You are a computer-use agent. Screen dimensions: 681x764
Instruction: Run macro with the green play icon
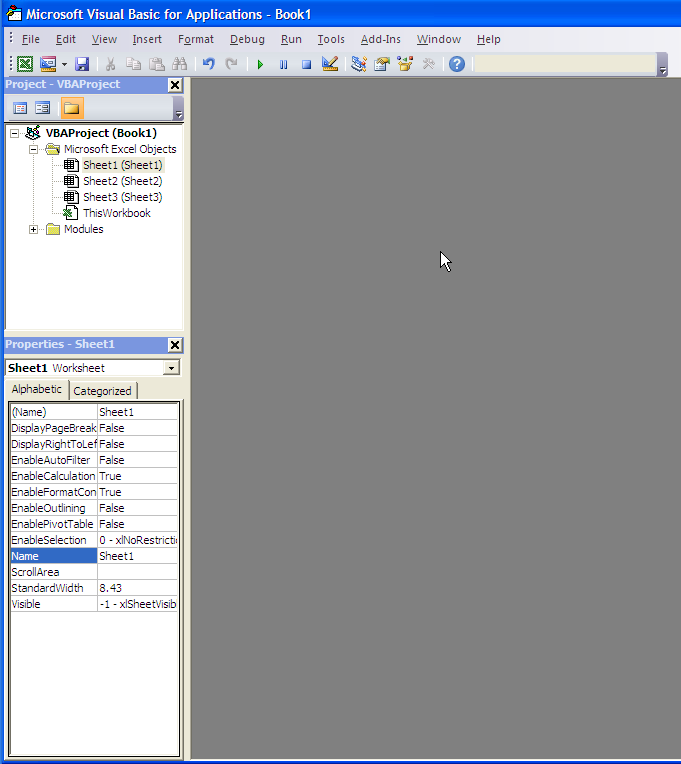[x=260, y=64]
